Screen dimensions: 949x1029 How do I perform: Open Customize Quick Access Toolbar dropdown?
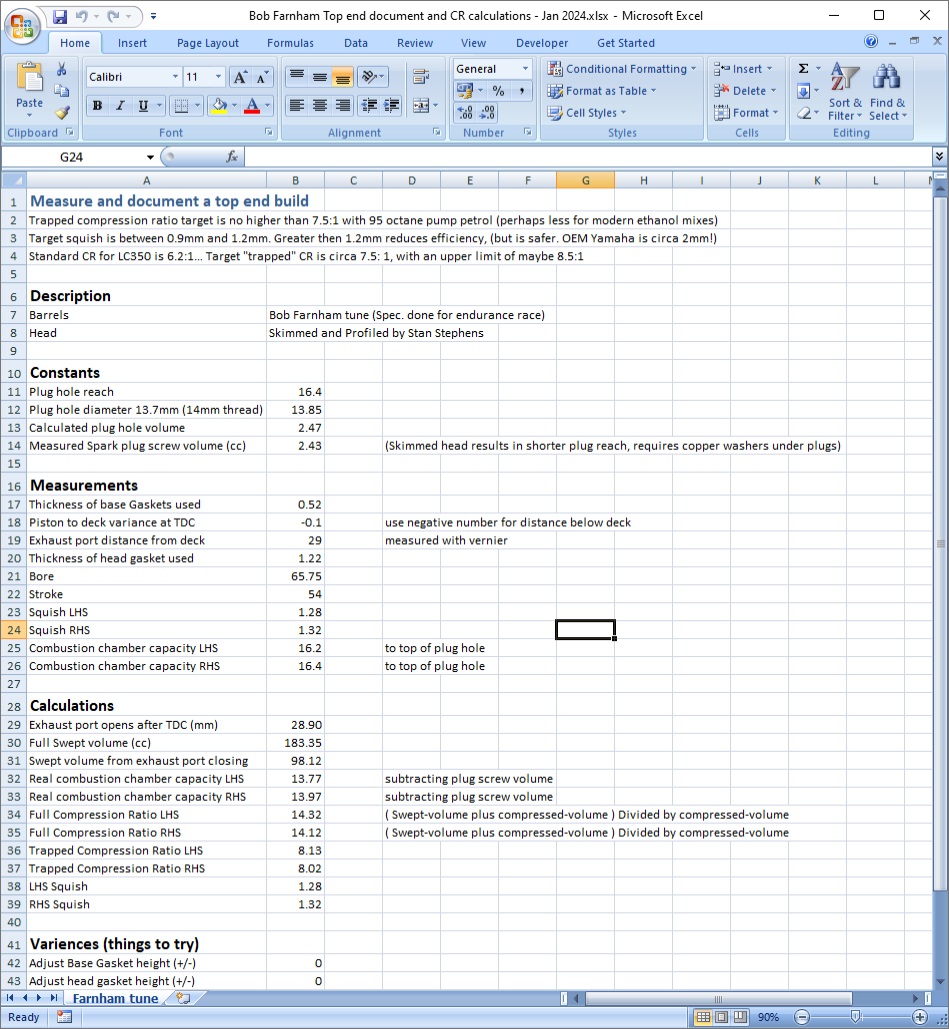point(153,16)
